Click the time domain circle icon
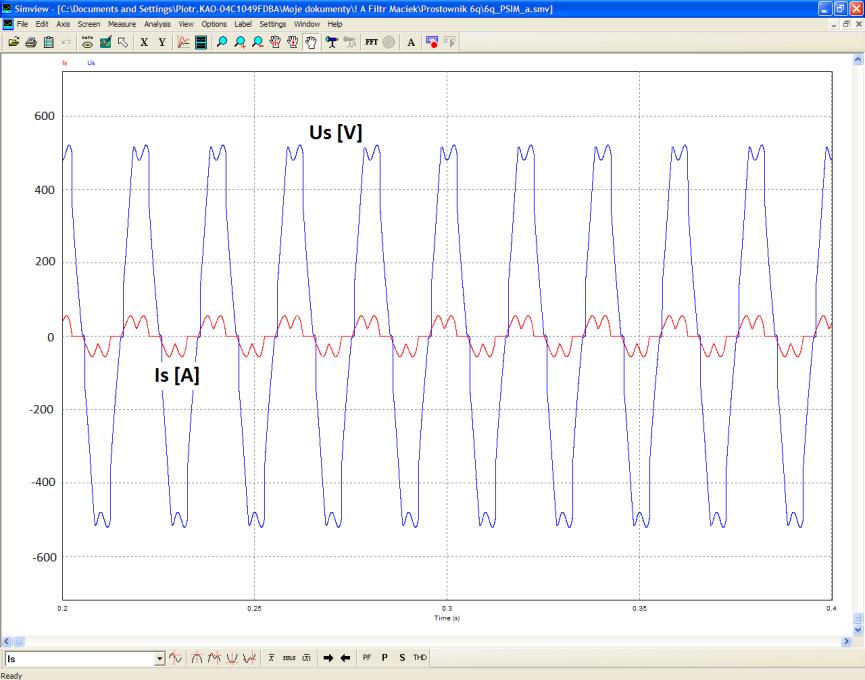 pyautogui.click(x=389, y=42)
